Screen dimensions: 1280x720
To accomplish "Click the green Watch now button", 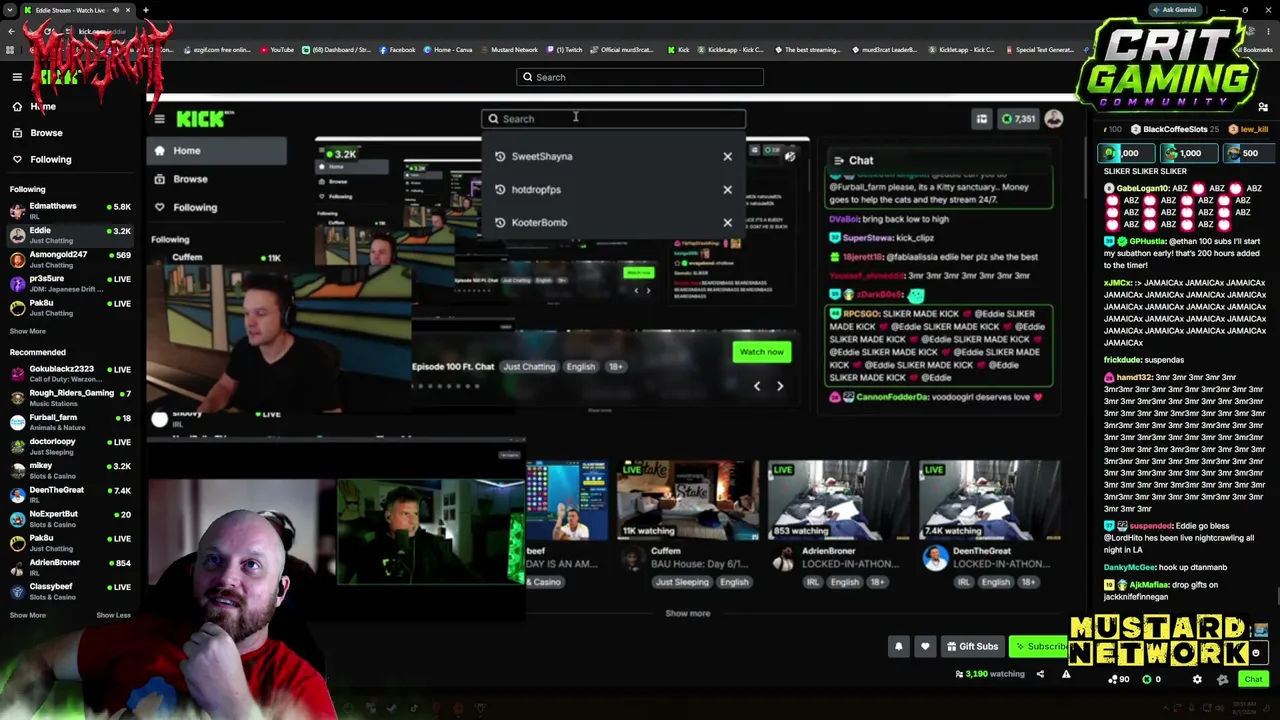I will 761,352.
